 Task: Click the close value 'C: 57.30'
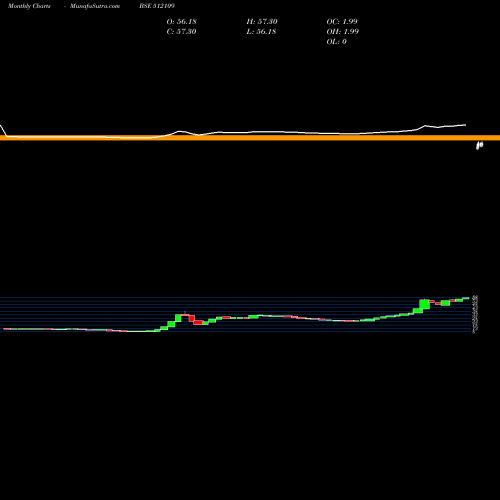pos(181,31)
